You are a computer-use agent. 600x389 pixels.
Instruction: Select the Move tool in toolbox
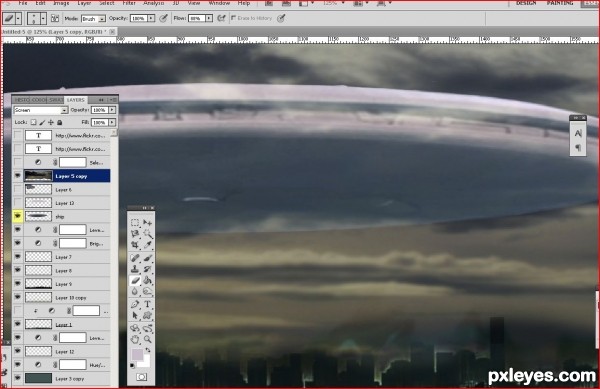click(147, 223)
